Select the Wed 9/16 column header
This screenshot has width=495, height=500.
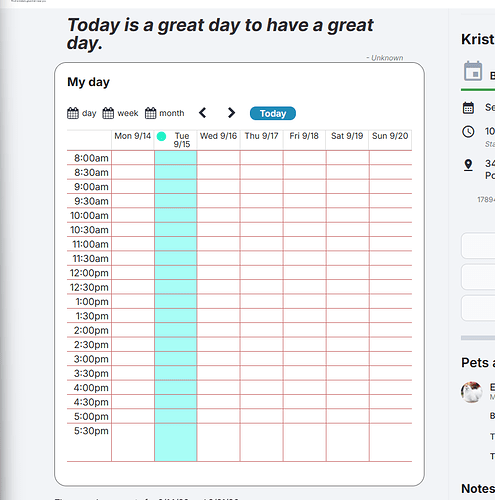coord(218,136)
